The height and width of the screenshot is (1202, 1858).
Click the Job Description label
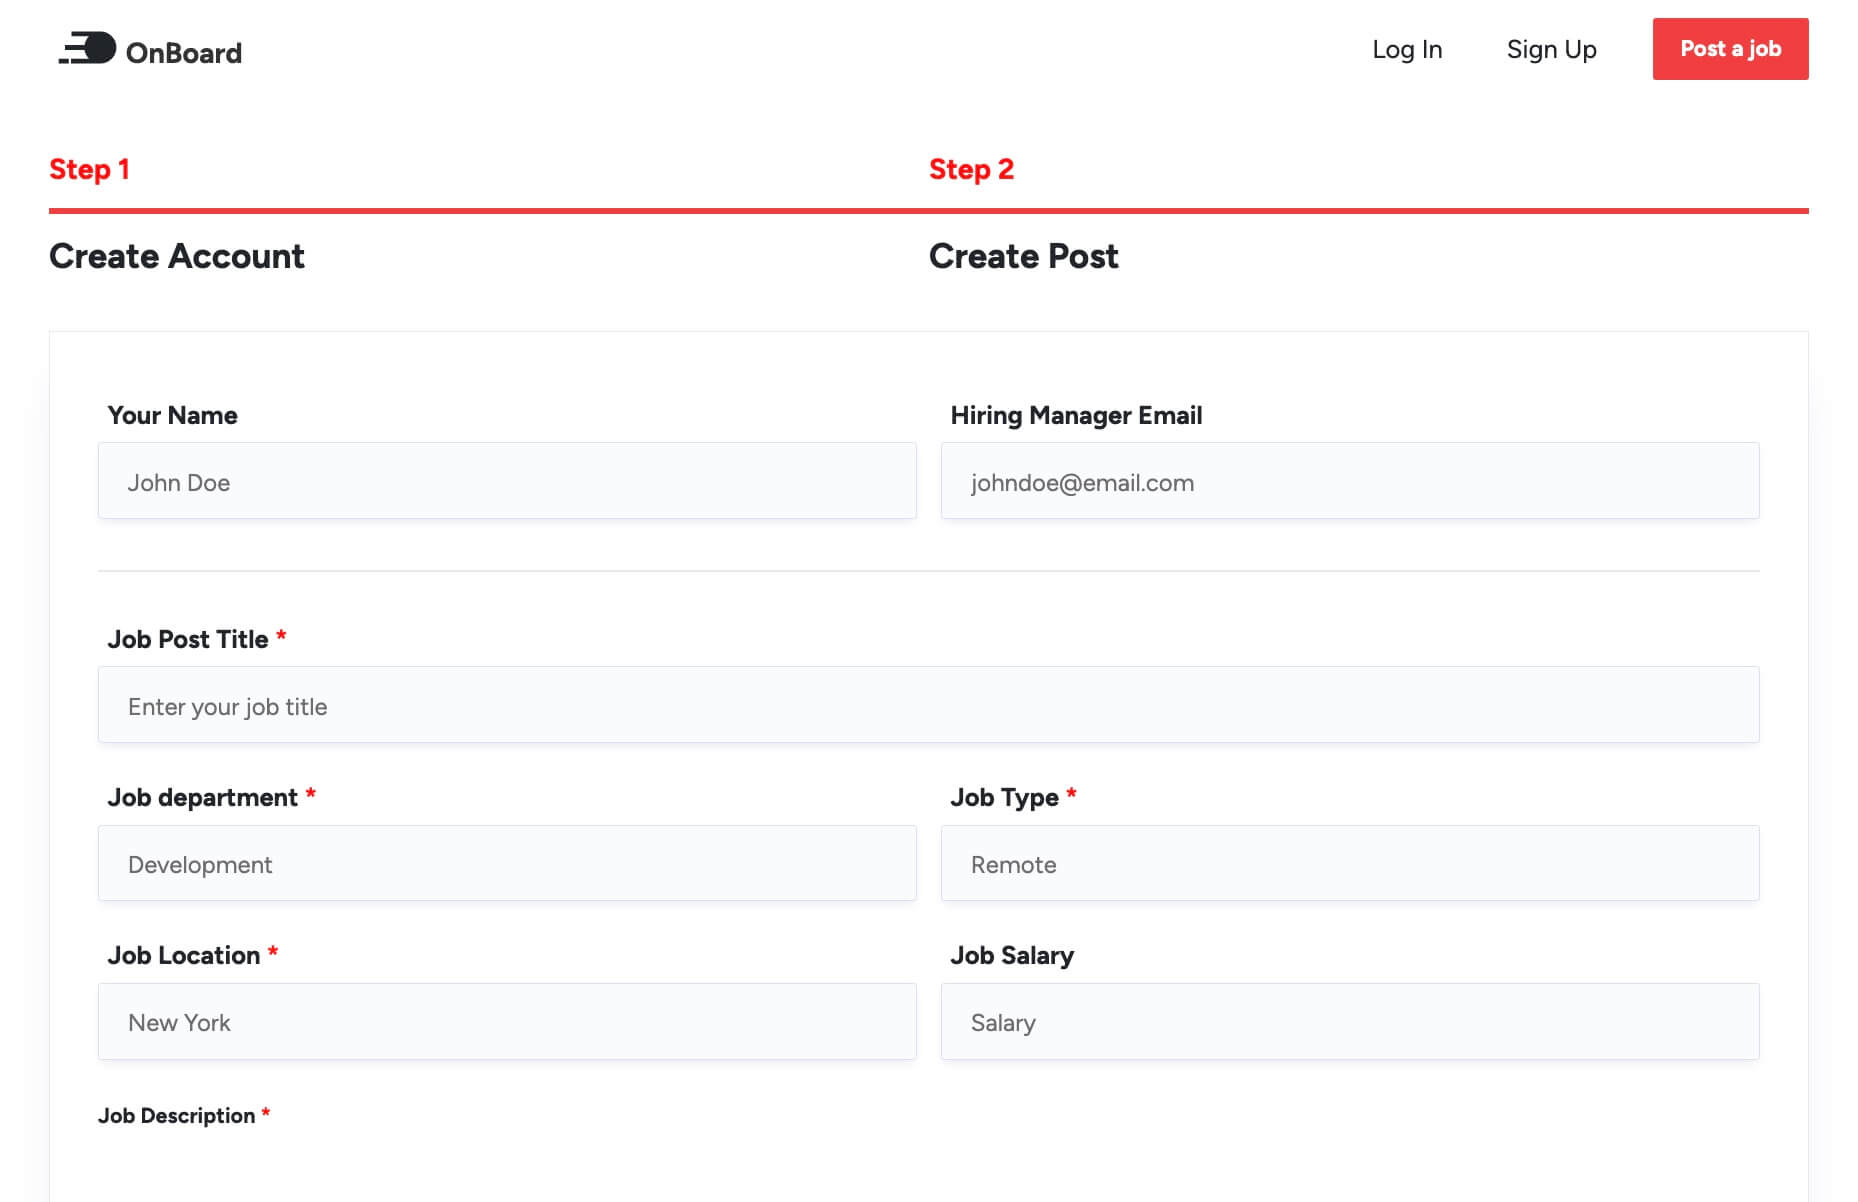click(x=176, y=1115)
